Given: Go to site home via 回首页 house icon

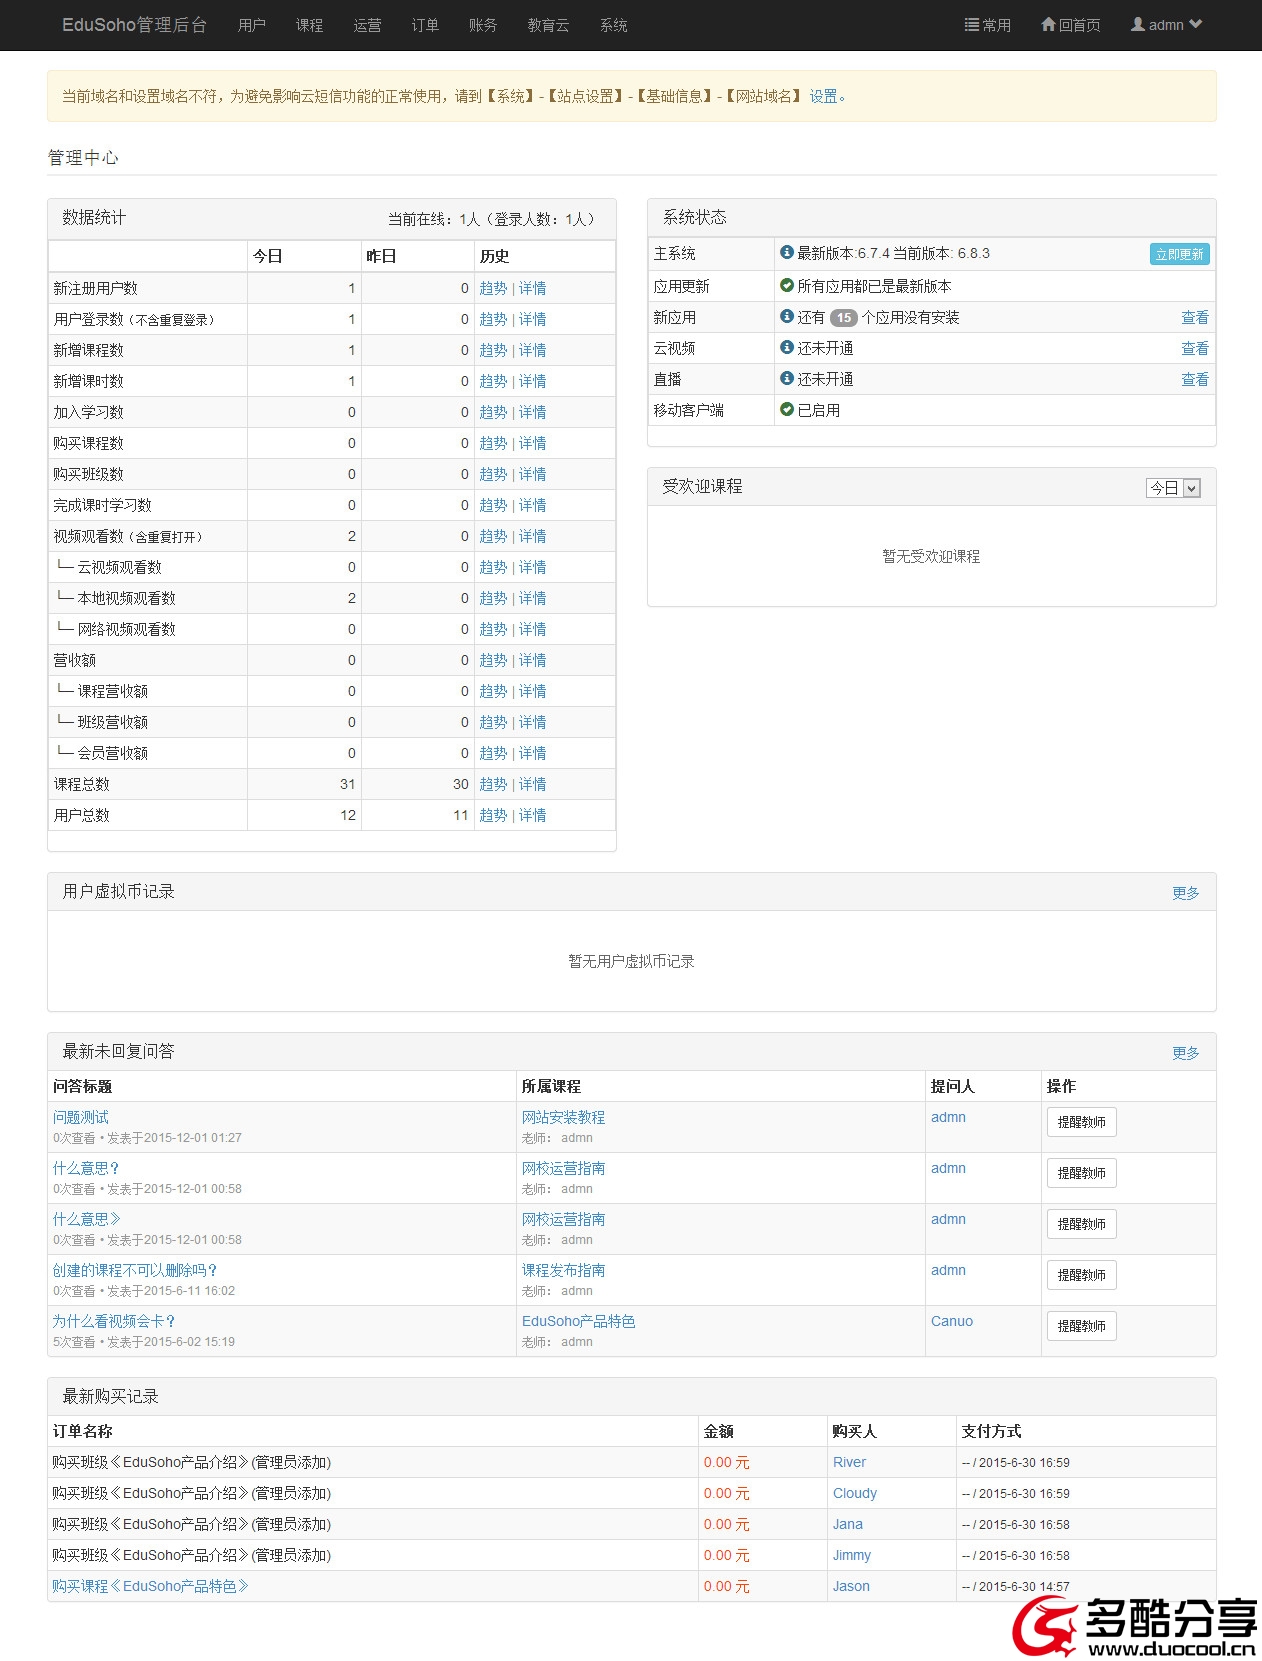Looking at the screenshot, I should [1070, 25].
